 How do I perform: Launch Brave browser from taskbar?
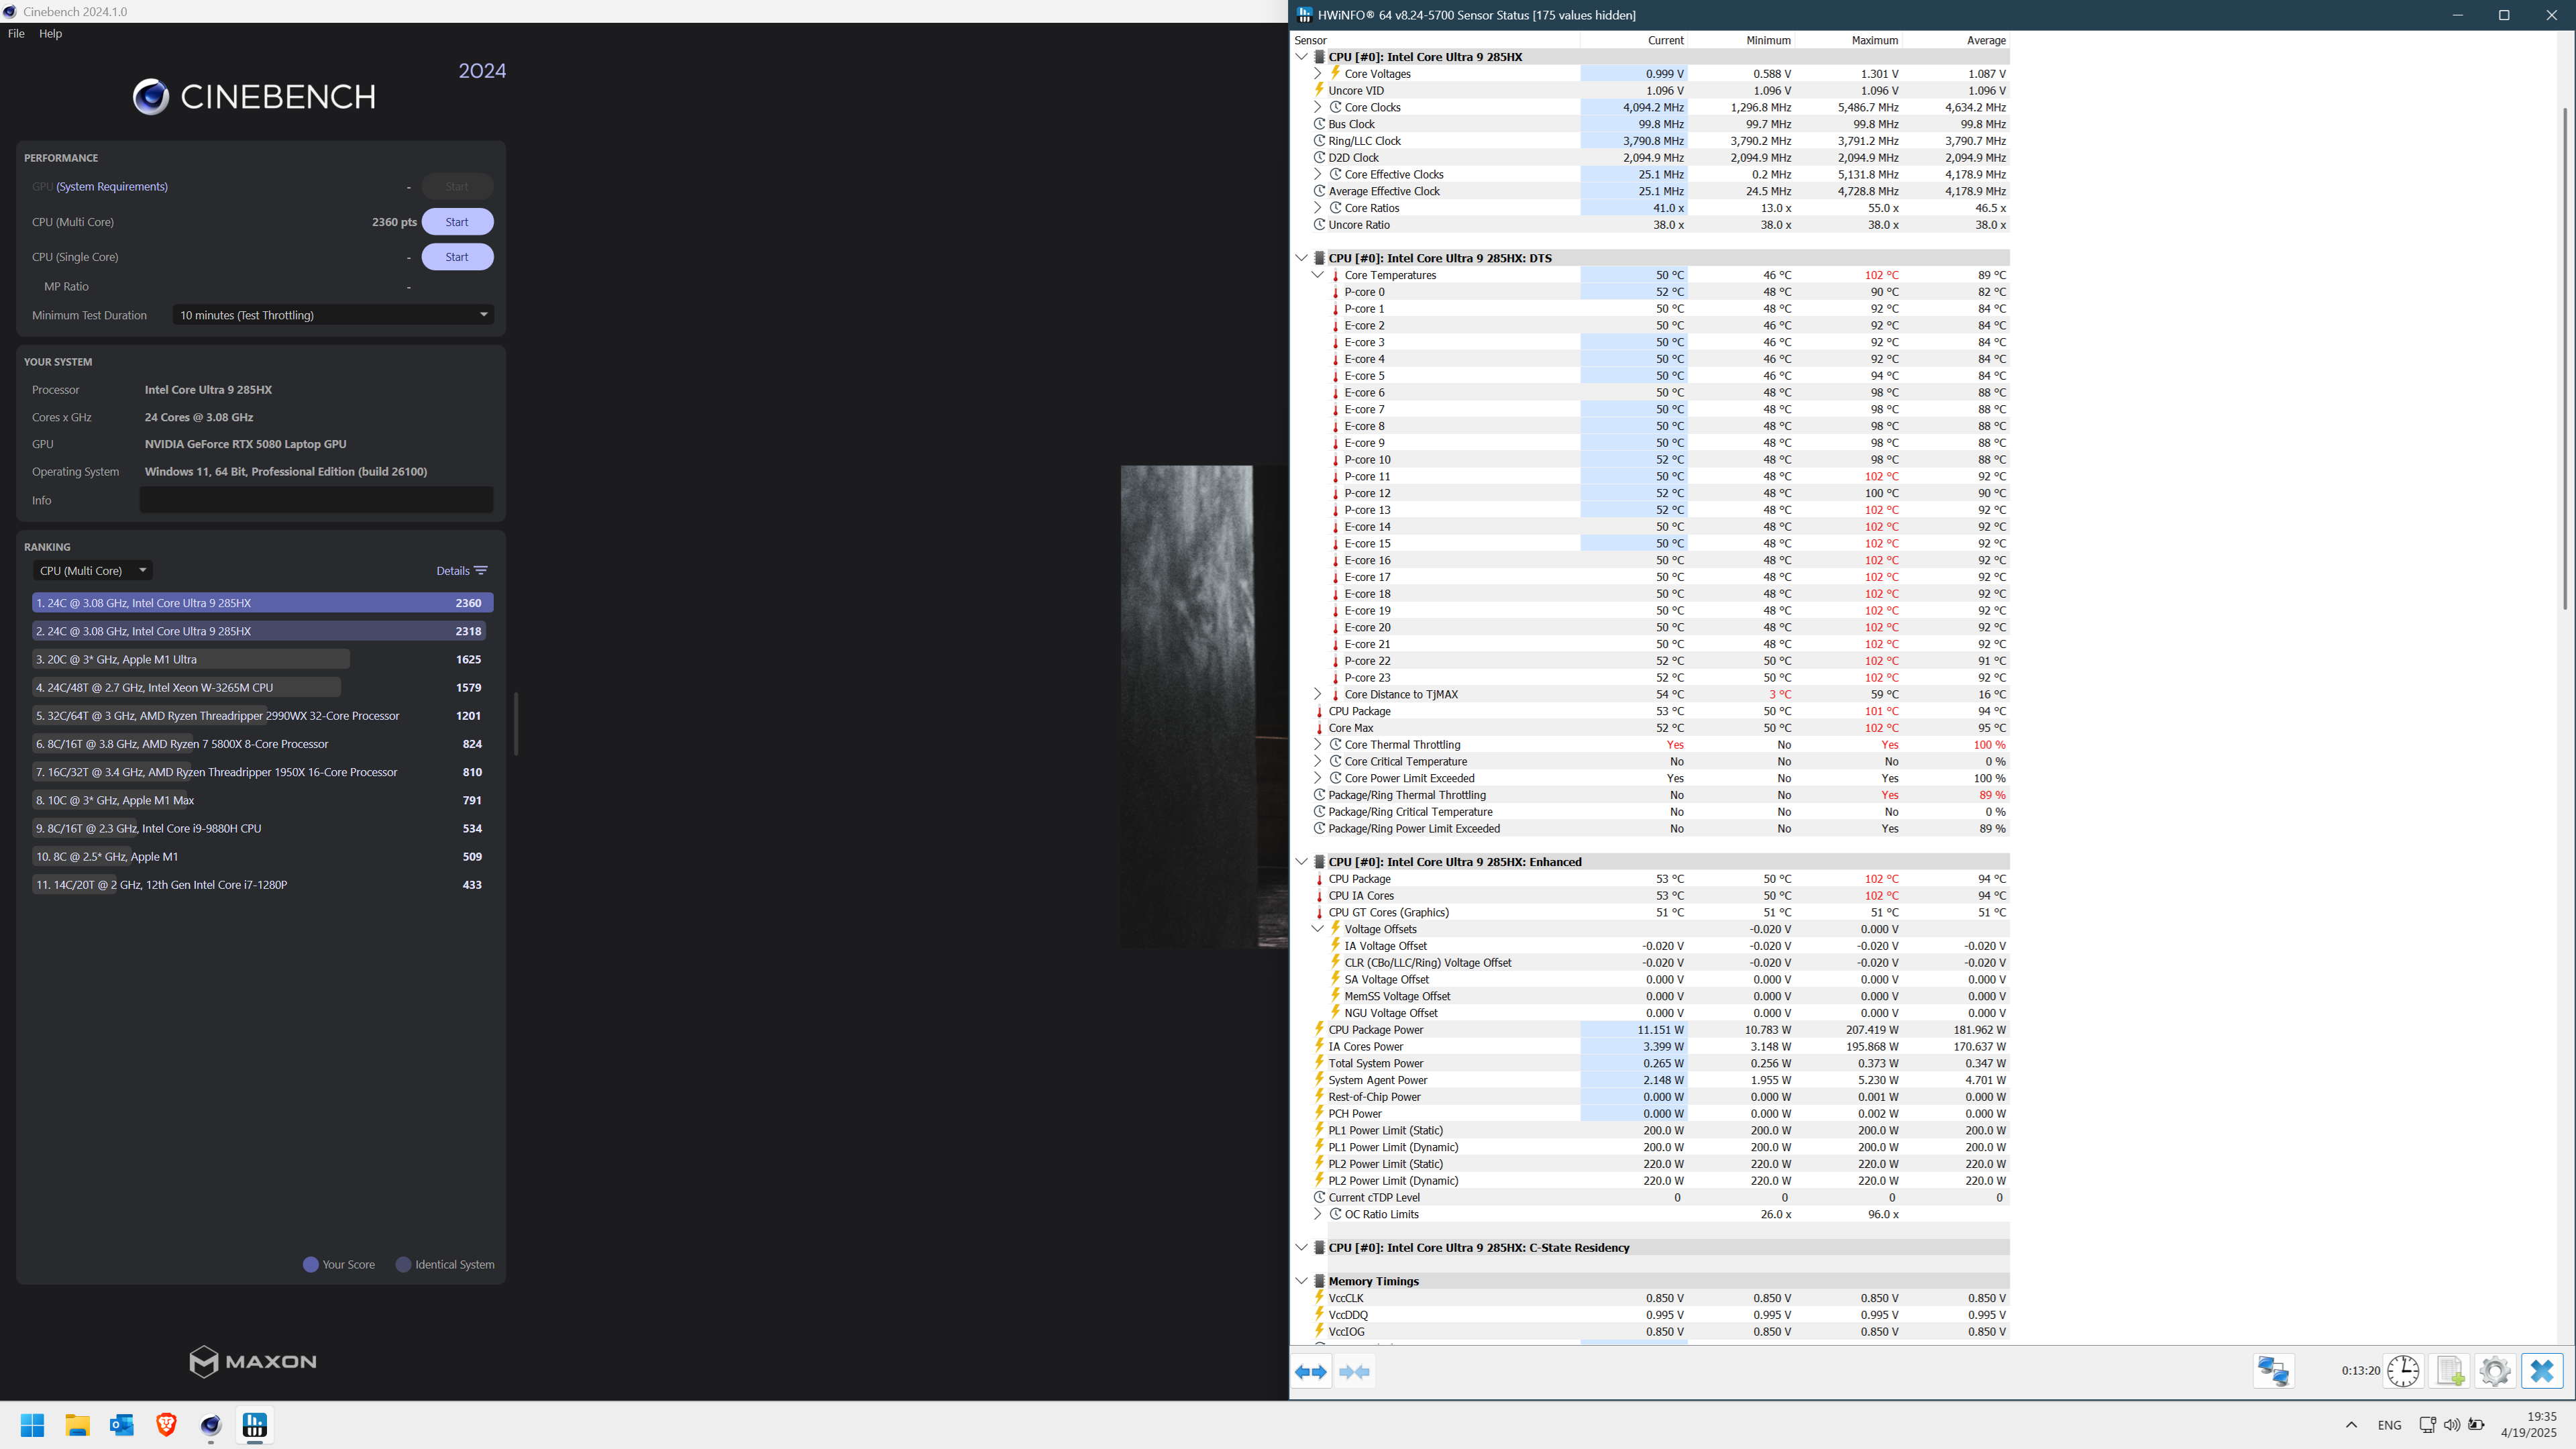[x=166, y=1425]
